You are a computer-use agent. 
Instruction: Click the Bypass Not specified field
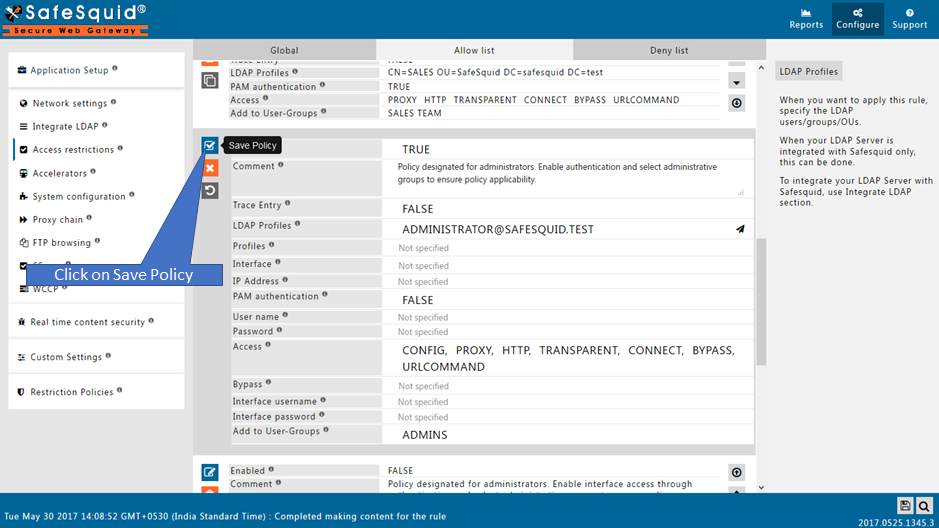click(568, 386)
